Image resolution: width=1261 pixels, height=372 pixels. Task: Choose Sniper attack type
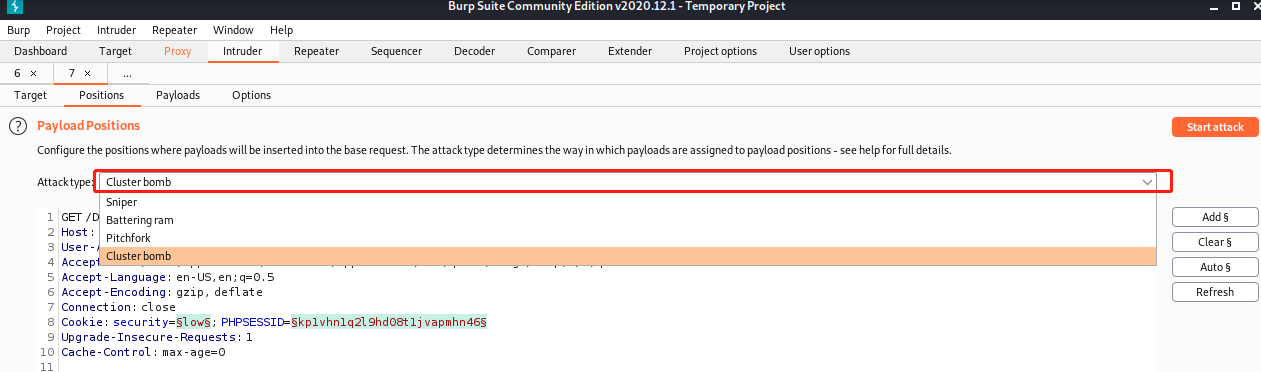click(627, 202)
